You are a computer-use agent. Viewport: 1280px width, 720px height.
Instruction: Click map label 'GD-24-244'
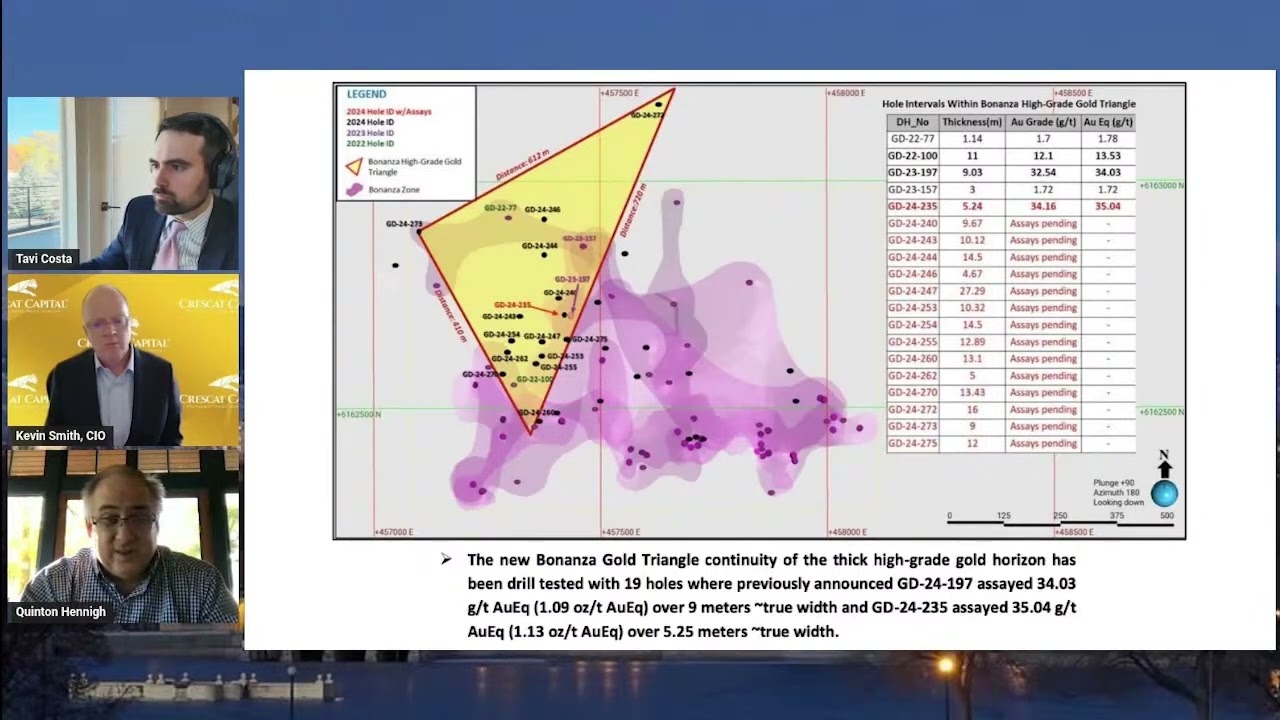[539, 246]
